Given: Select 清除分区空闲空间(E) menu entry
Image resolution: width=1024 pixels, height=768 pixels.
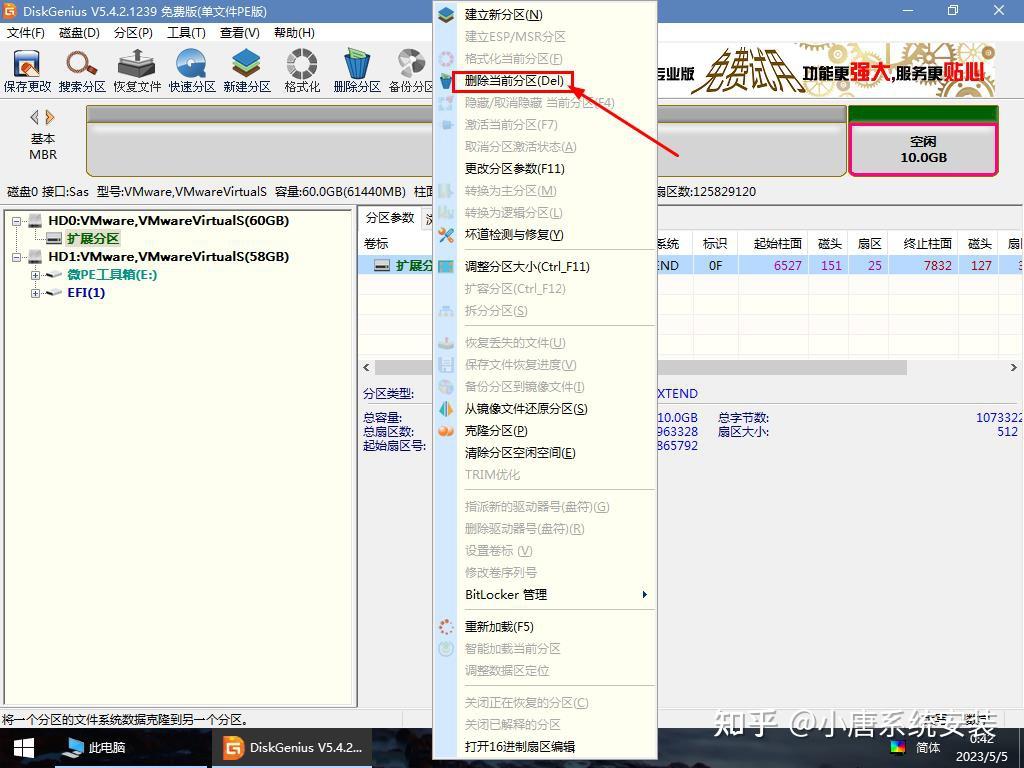Looking at the screenshot, I should pos(520,453).
